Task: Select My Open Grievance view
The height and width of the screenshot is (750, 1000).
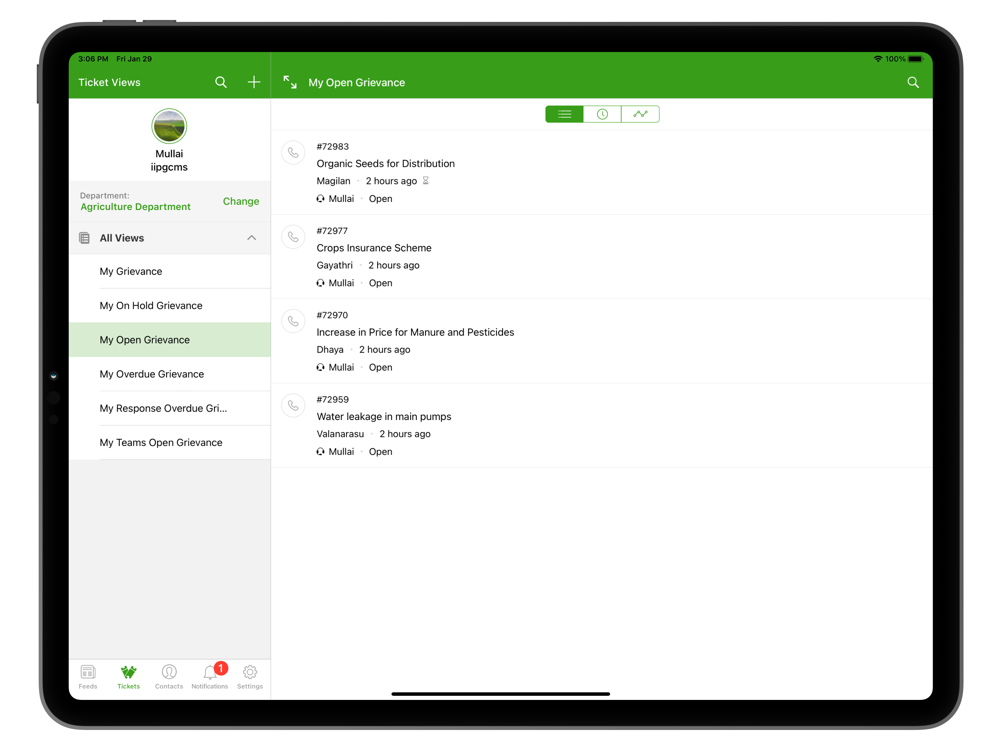Action: point(170,340)
